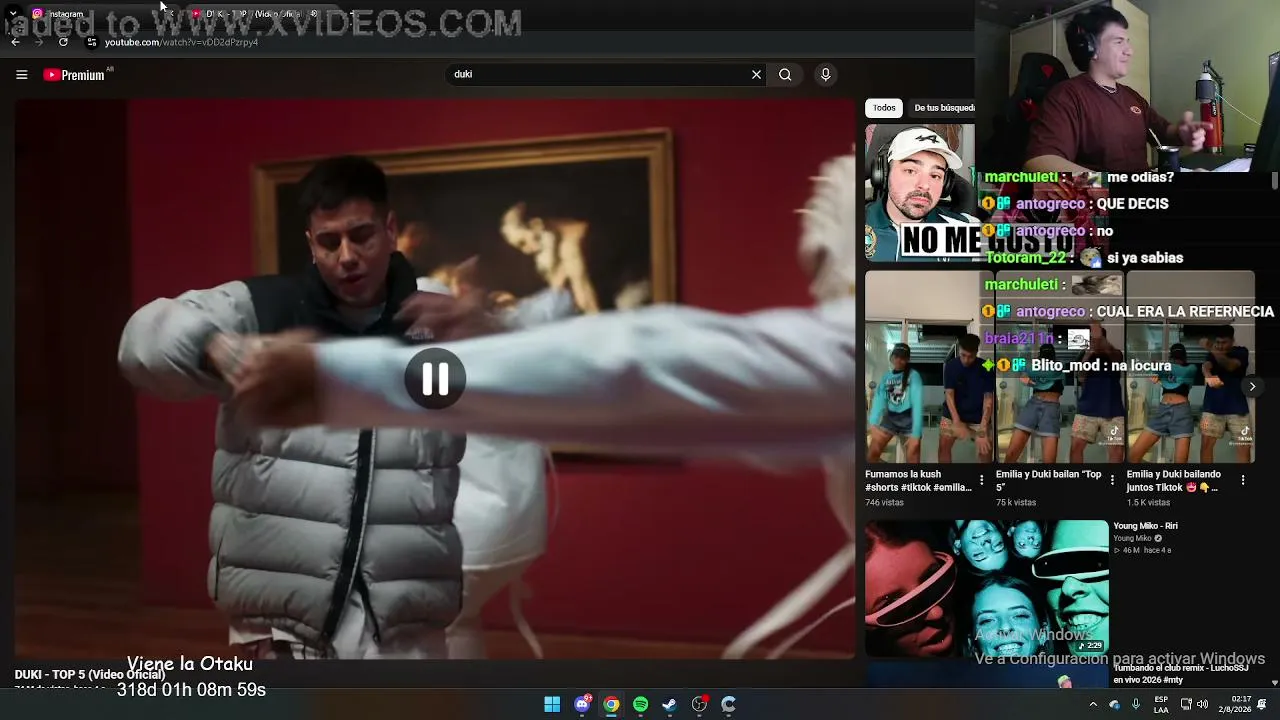Open the C-shaped app on the taskbar
Image resolution: width=1280 pixels, height=720 pixels.
728,704
